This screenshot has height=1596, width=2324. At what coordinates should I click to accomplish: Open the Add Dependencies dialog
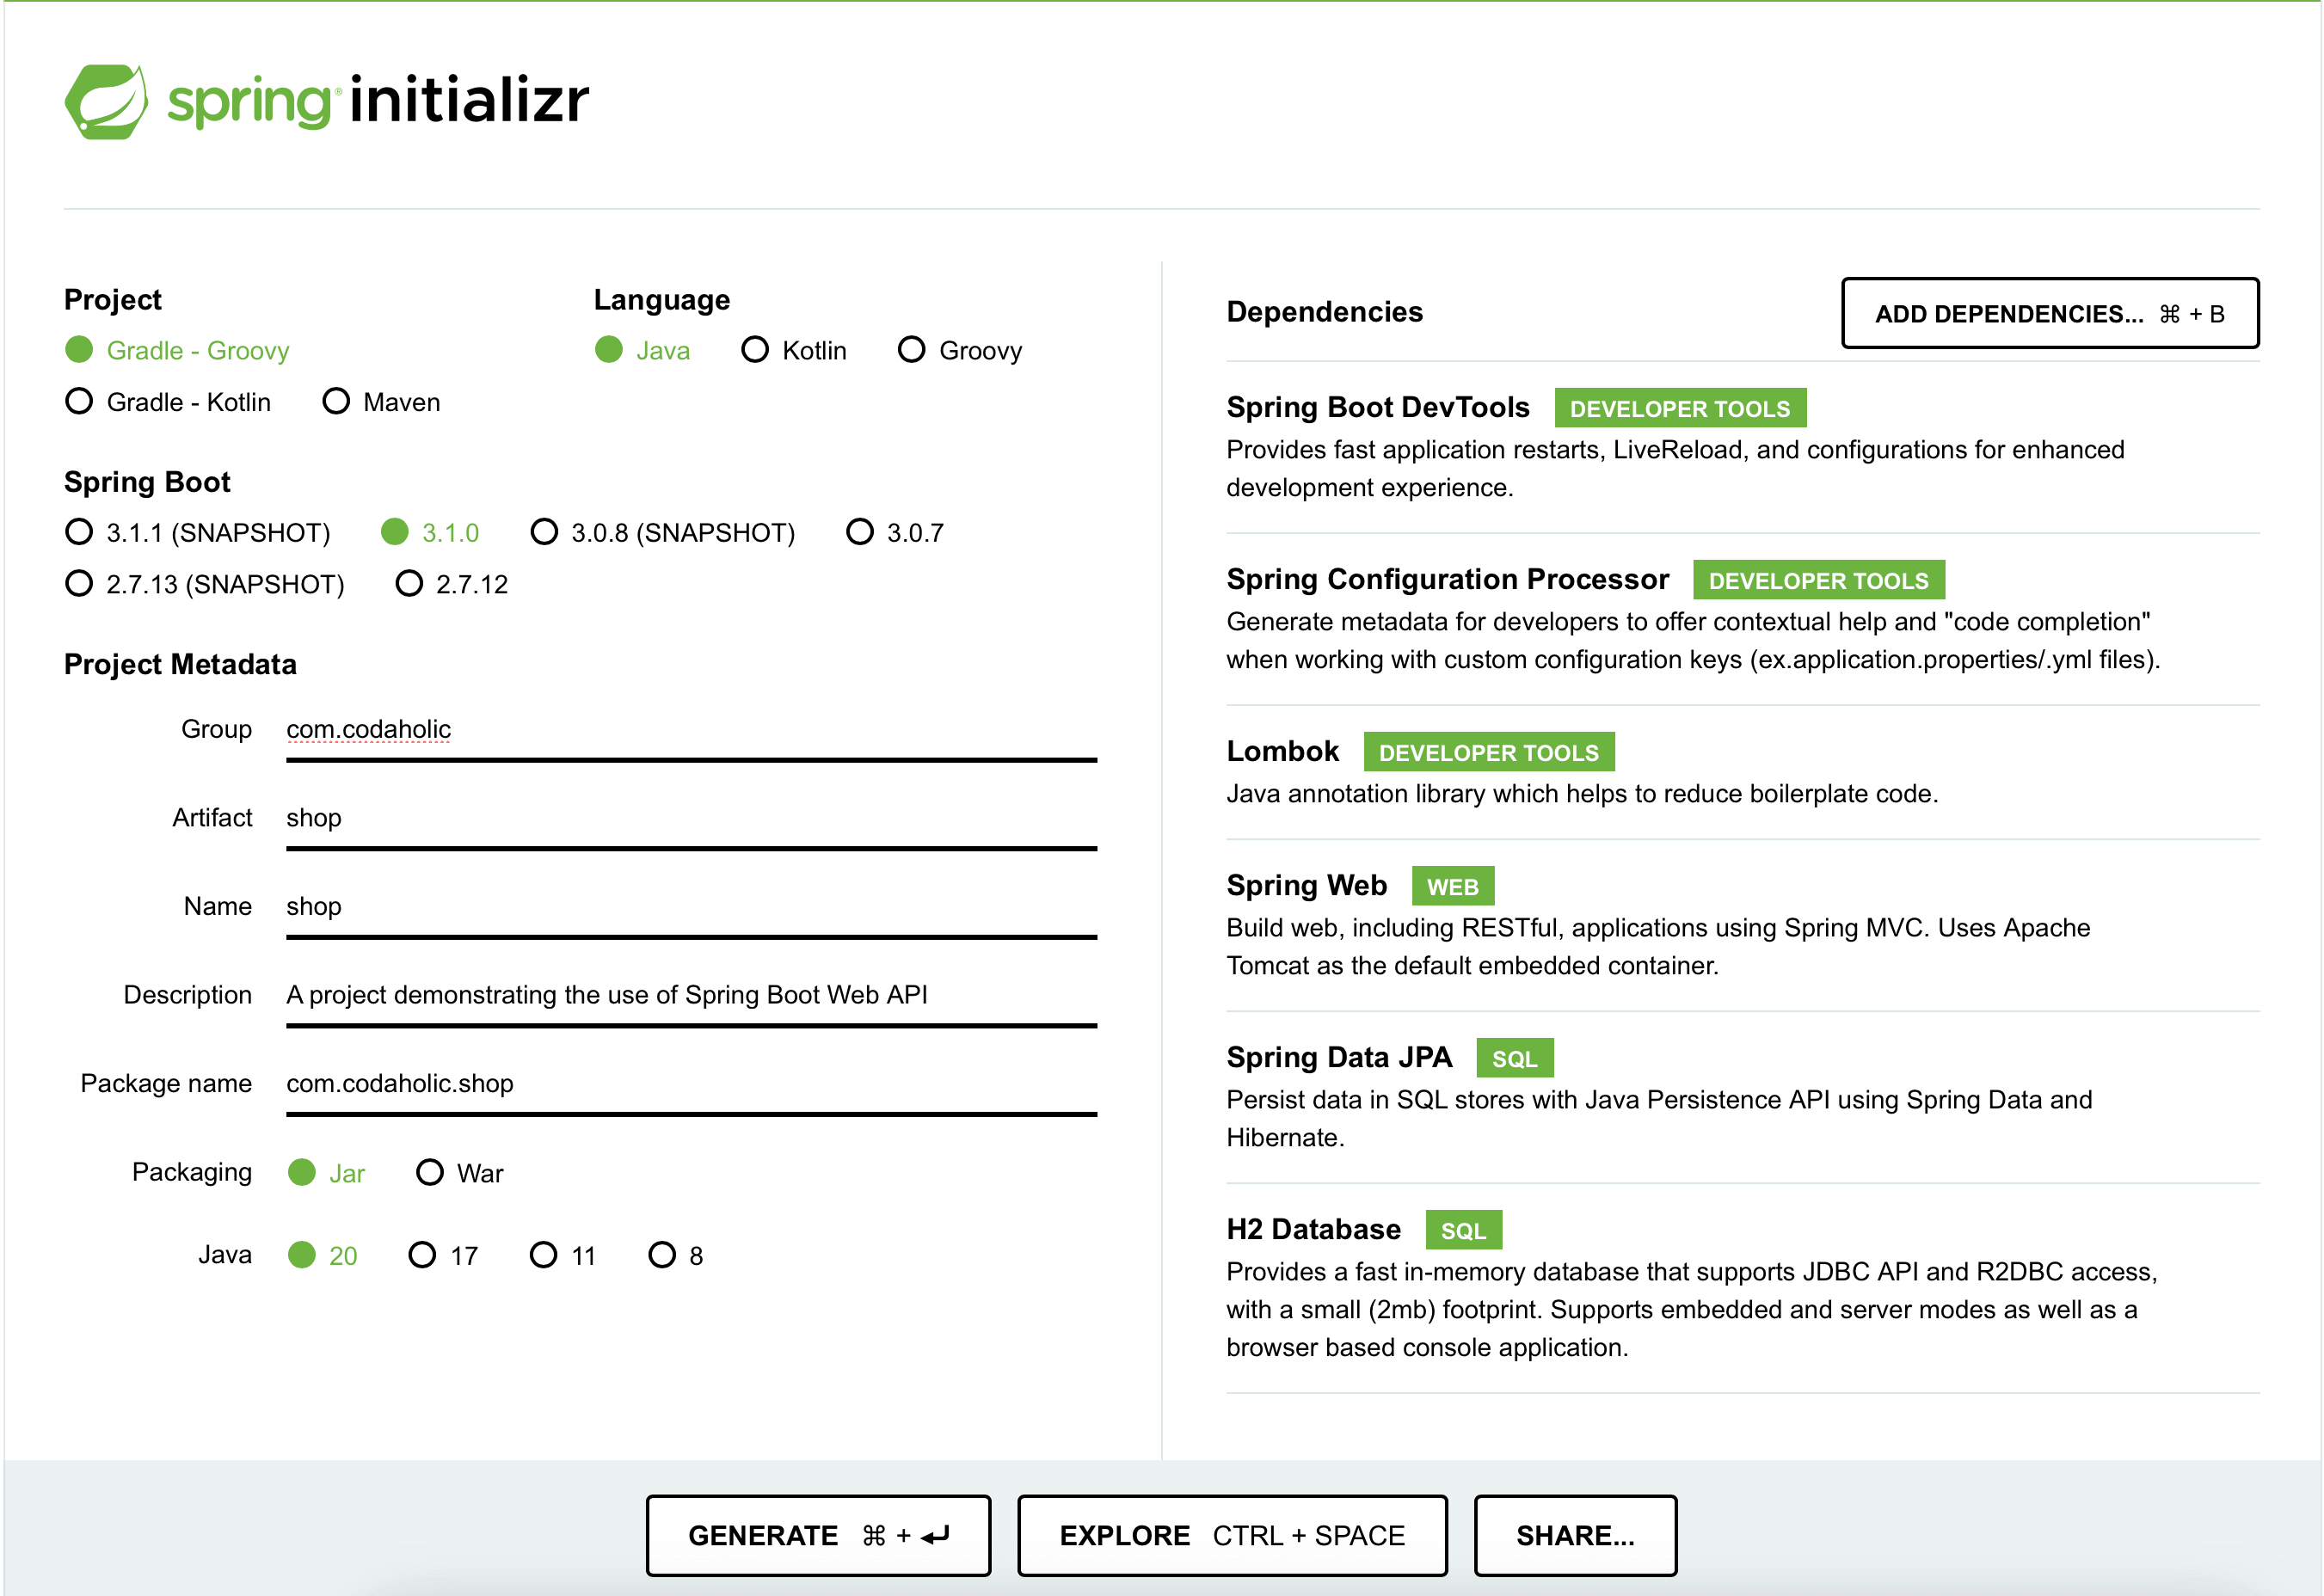[x=2050, y=314]
